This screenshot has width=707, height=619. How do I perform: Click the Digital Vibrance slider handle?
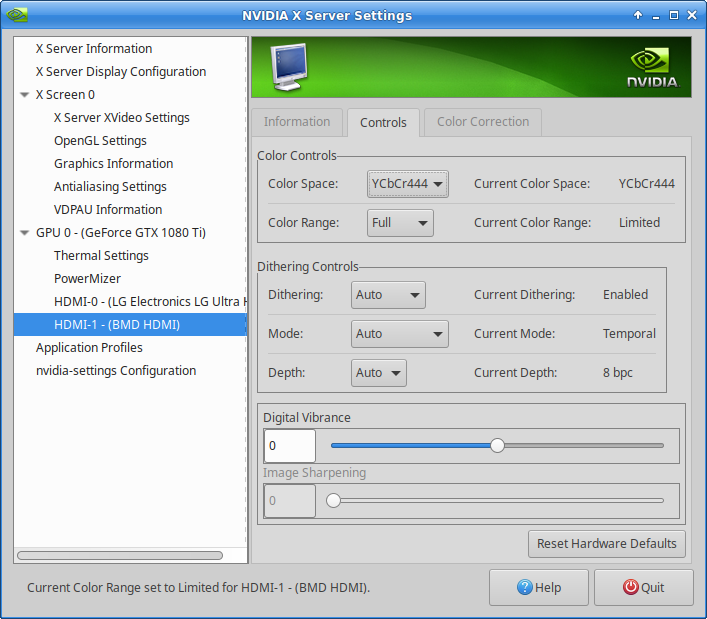[x=497, y=446]
